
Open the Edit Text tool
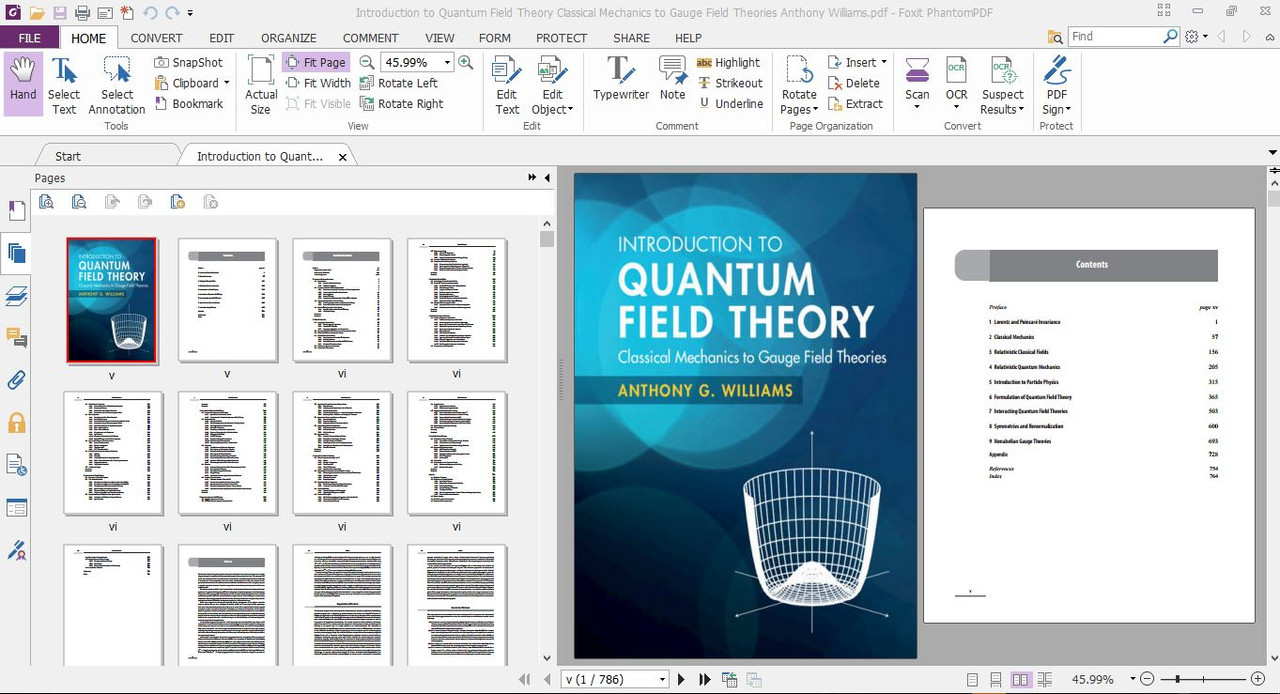click(507, 84)
